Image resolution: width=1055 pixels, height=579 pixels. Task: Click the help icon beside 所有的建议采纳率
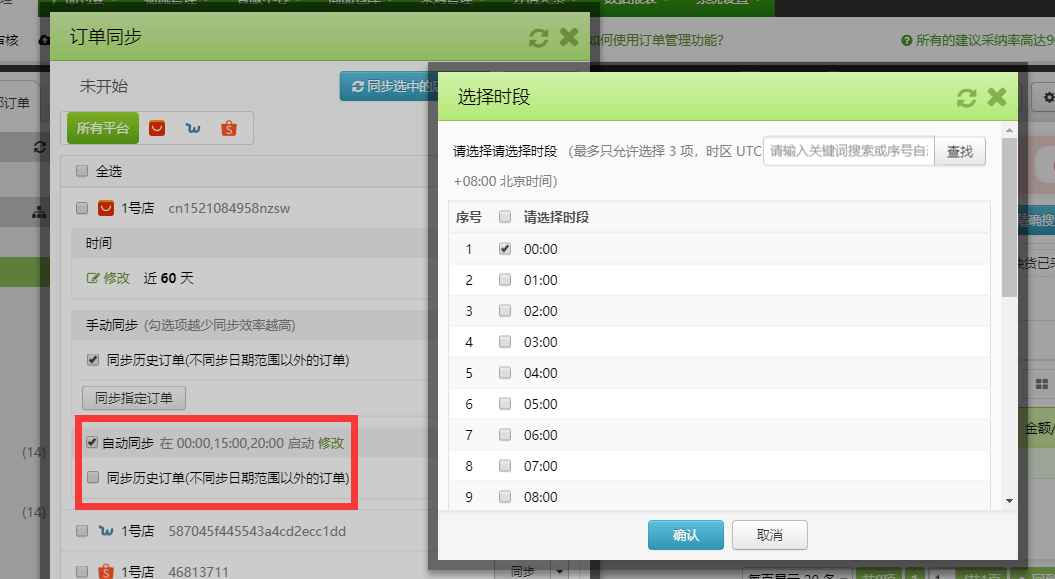point(906,40)
